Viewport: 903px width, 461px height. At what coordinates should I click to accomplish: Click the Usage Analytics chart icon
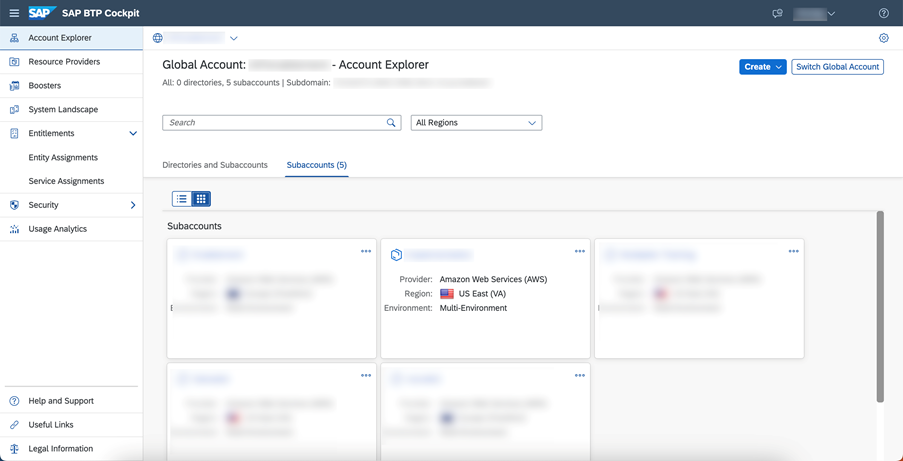[15, 229]
